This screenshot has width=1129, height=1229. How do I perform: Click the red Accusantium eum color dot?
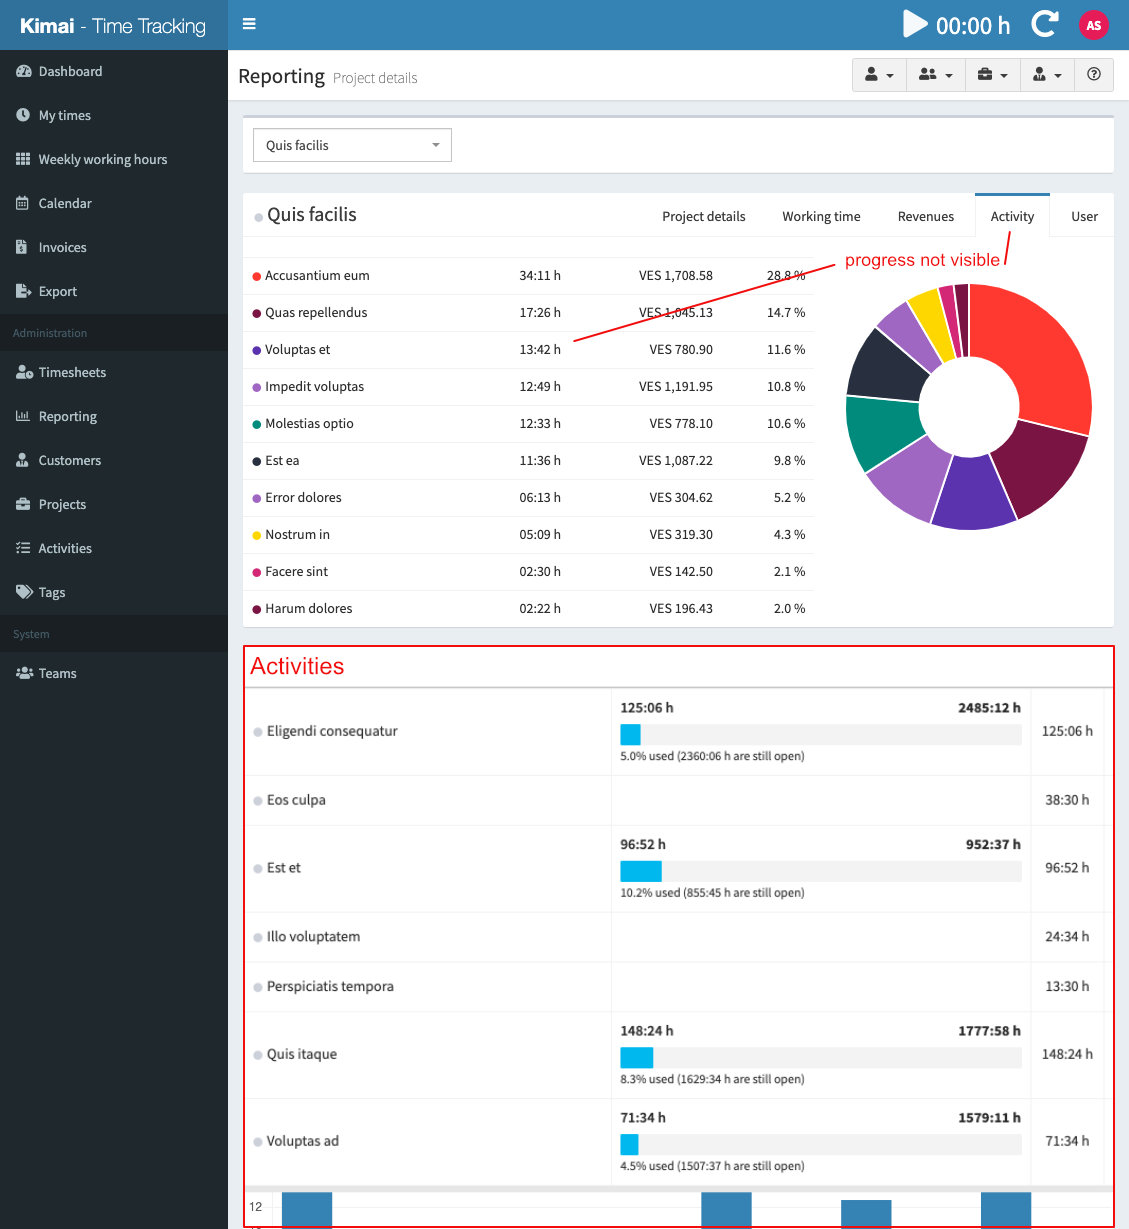tap(257, 276)
